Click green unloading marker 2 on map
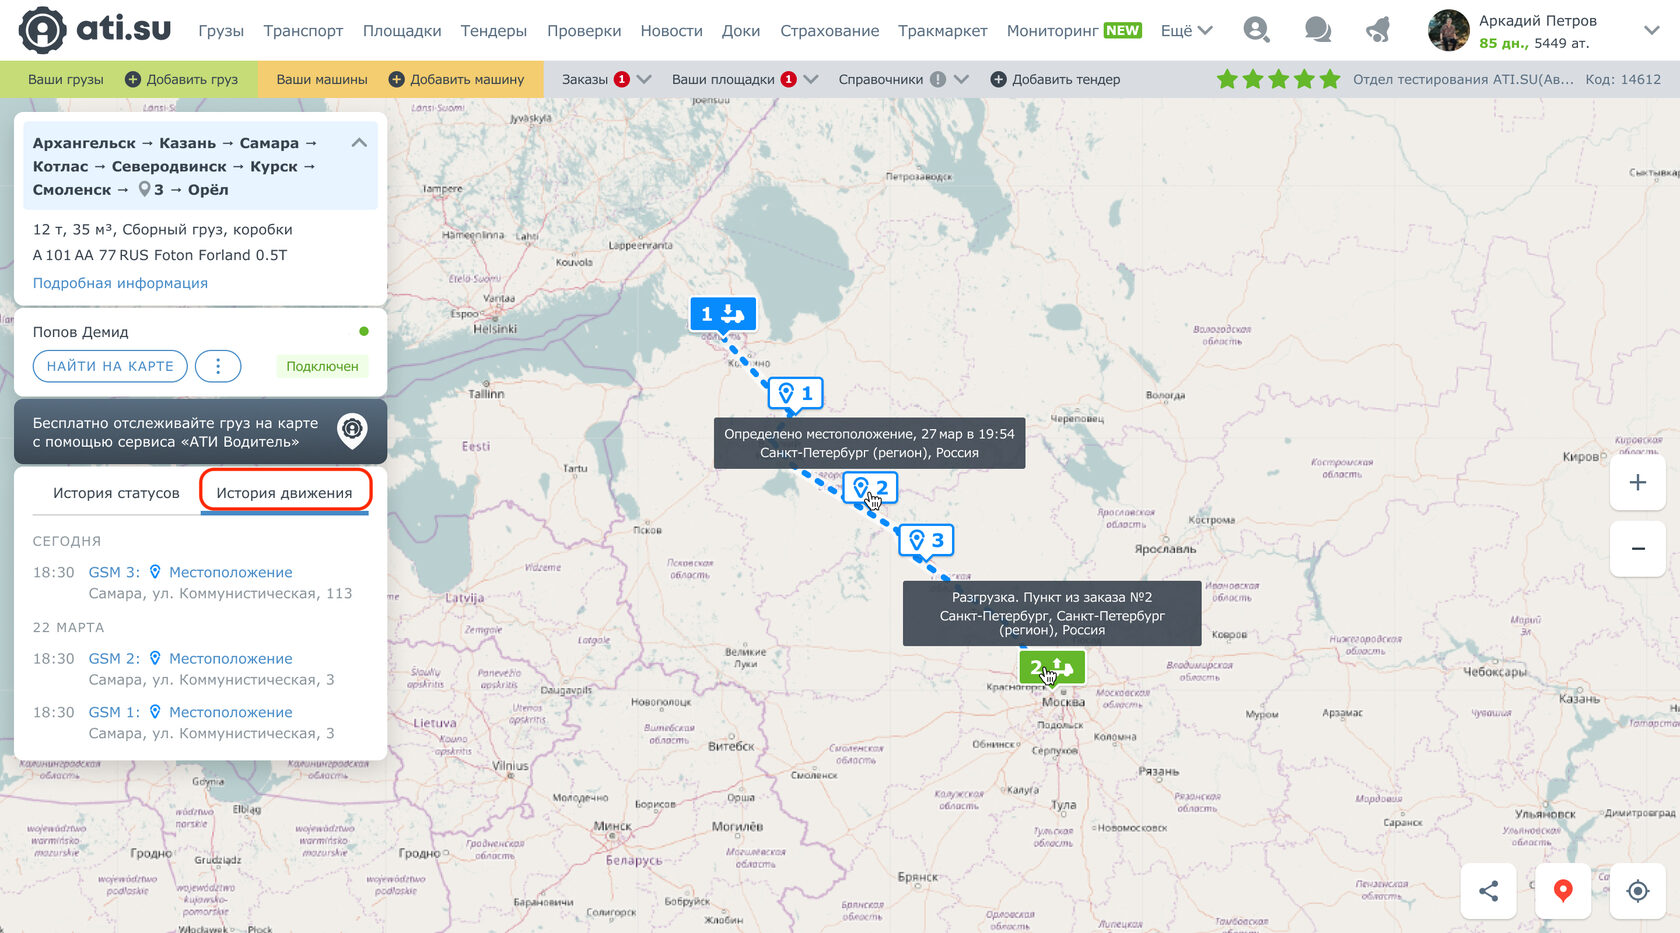Screen dimensions: 1680x933 [x=1052, y=666]
